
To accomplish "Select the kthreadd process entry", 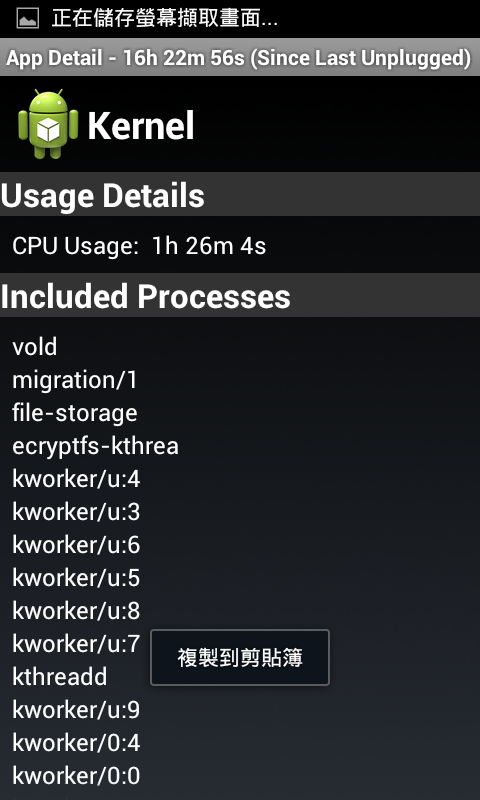I will click(60, 677).
